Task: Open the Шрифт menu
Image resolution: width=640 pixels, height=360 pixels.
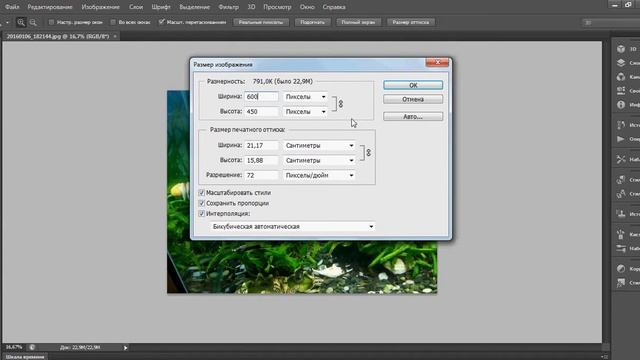Action: pos(161,7)
